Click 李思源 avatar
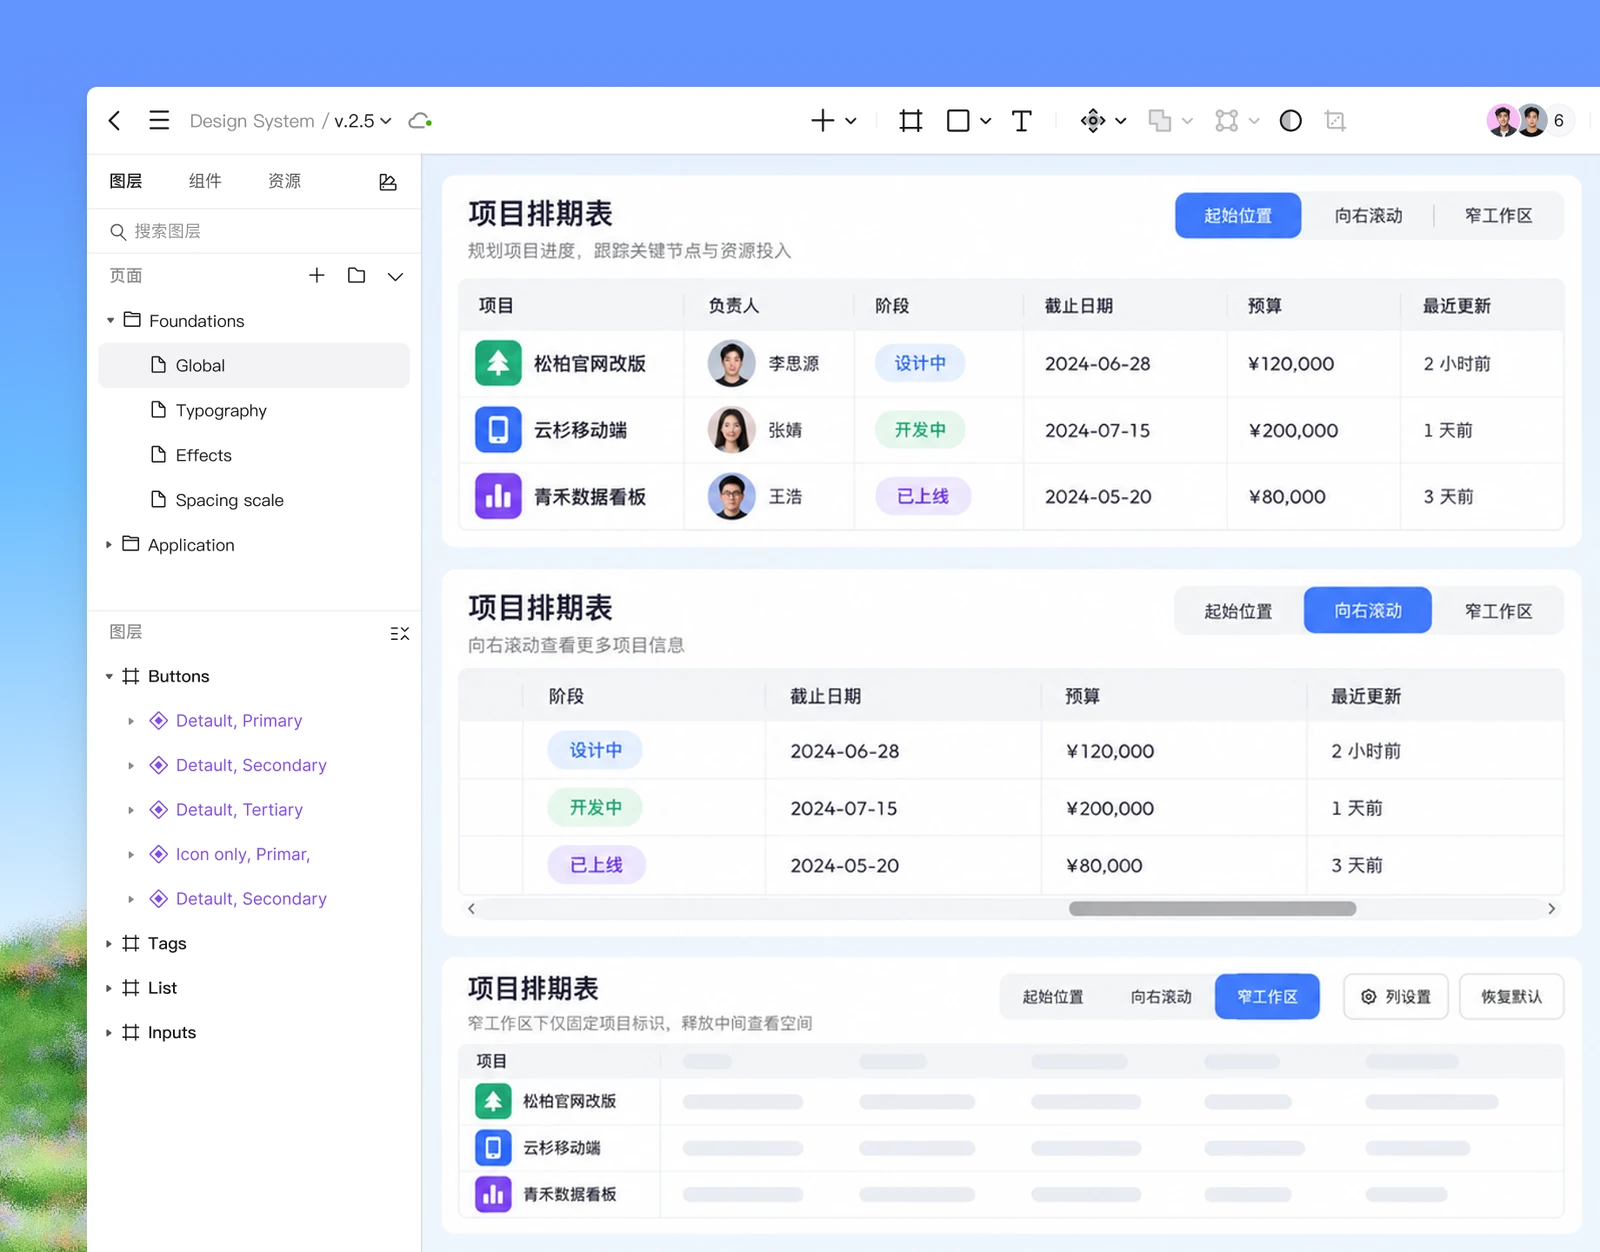The height and width of the screenshot is (1252, 1600). pyautogui.click(x=731, y=363)
